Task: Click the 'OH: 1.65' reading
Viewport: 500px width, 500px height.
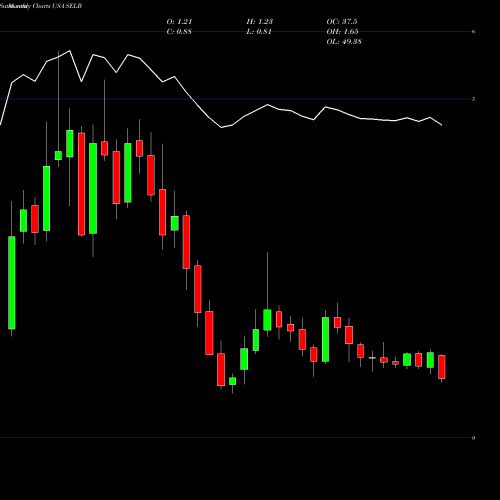Action: pyautogui.click(x=342, y=32)
